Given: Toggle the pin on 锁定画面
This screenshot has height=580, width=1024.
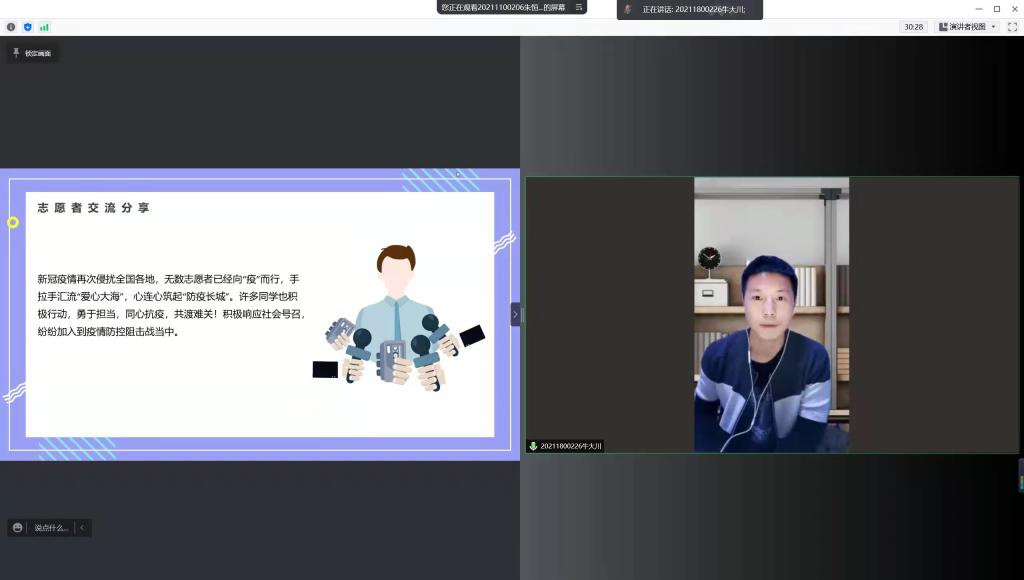Looking at the screenshot, I should point(16,53).
